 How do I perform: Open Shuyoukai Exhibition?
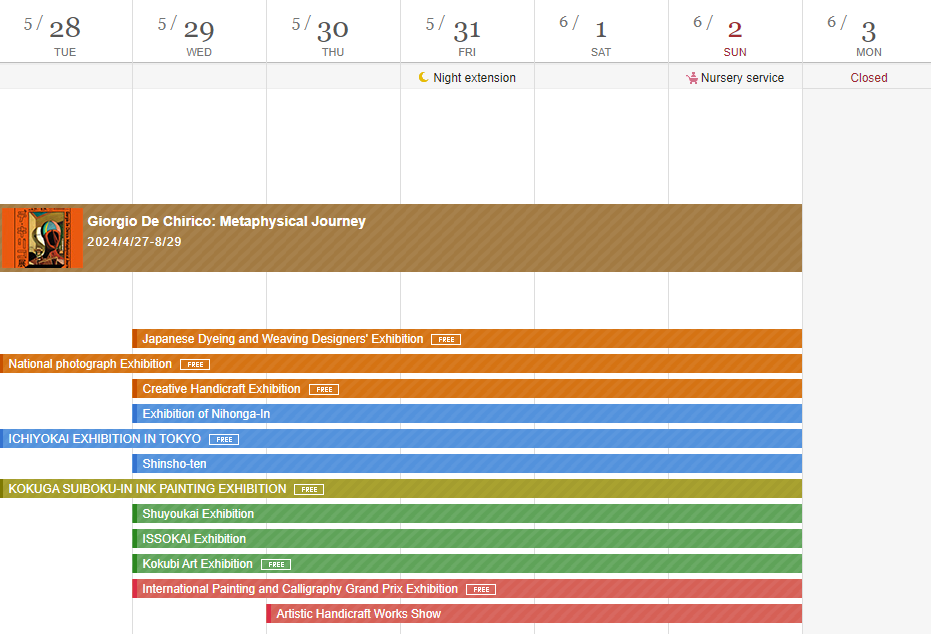click(467, 513)
